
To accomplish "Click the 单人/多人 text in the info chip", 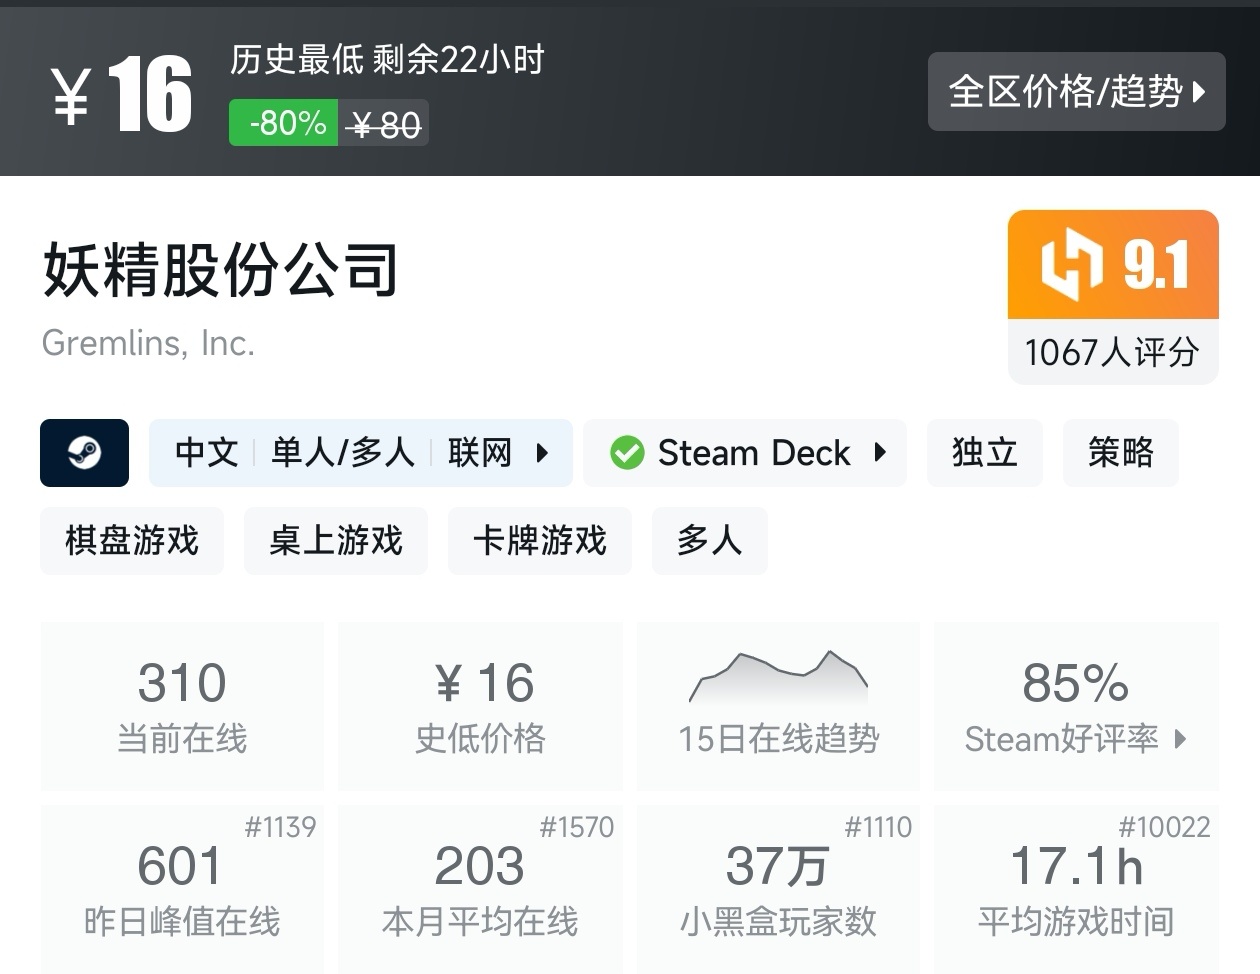I will 343,453.
